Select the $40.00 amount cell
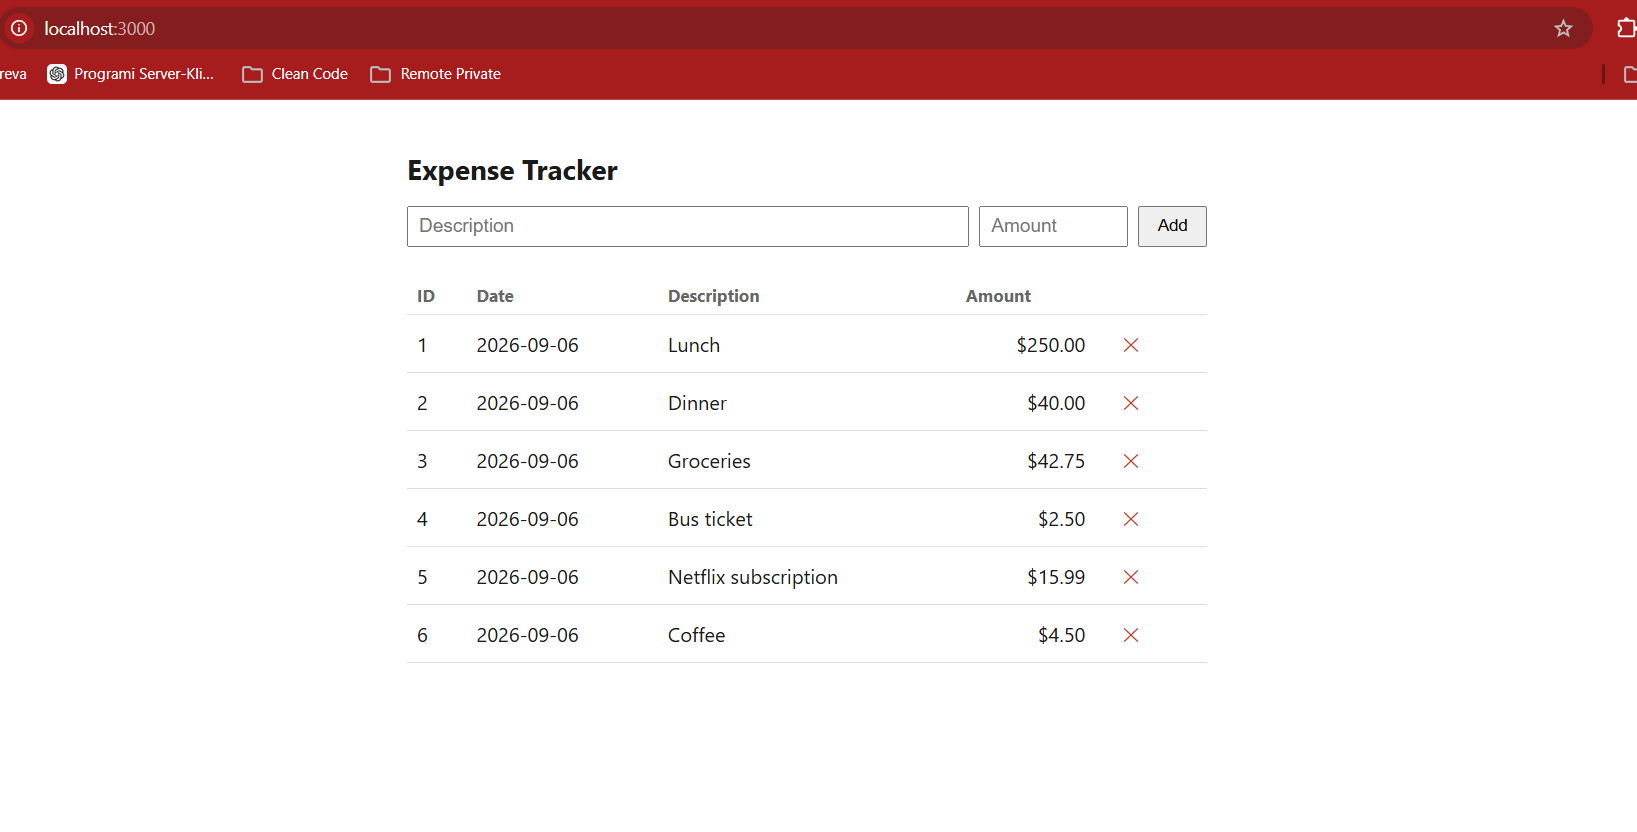 pos(1056,403)
